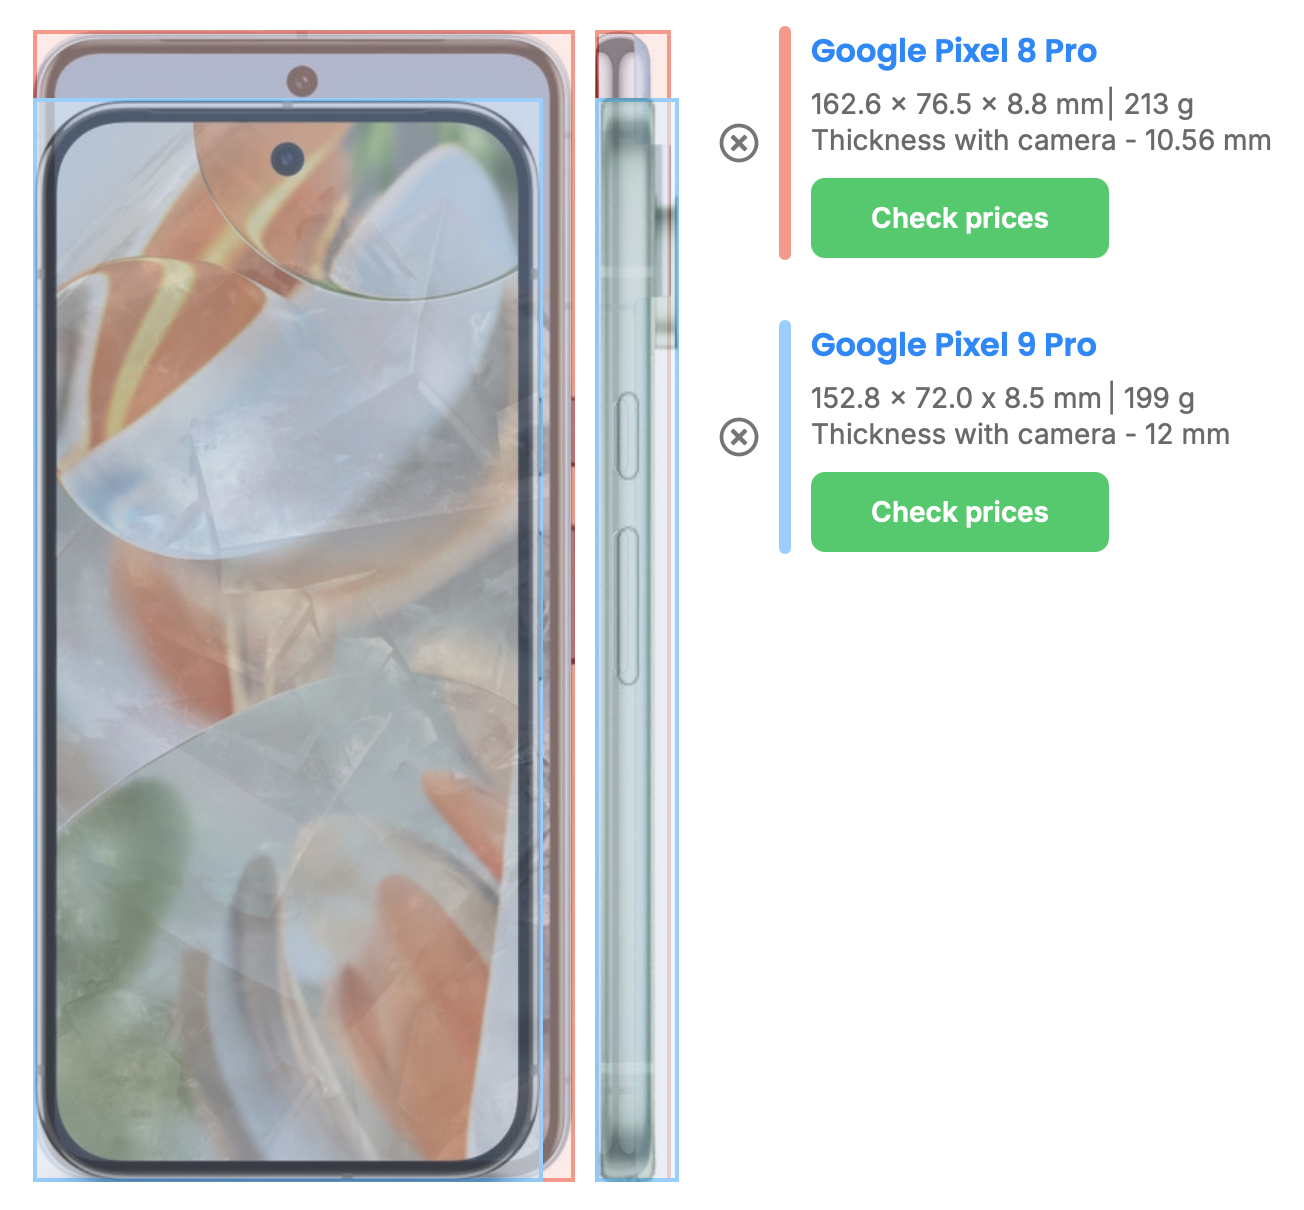Select the 152.8 × 72.0 x 8.5 mm dimensions text
The width and height of the screenshot is (1304, 1210).
point(955,398)
